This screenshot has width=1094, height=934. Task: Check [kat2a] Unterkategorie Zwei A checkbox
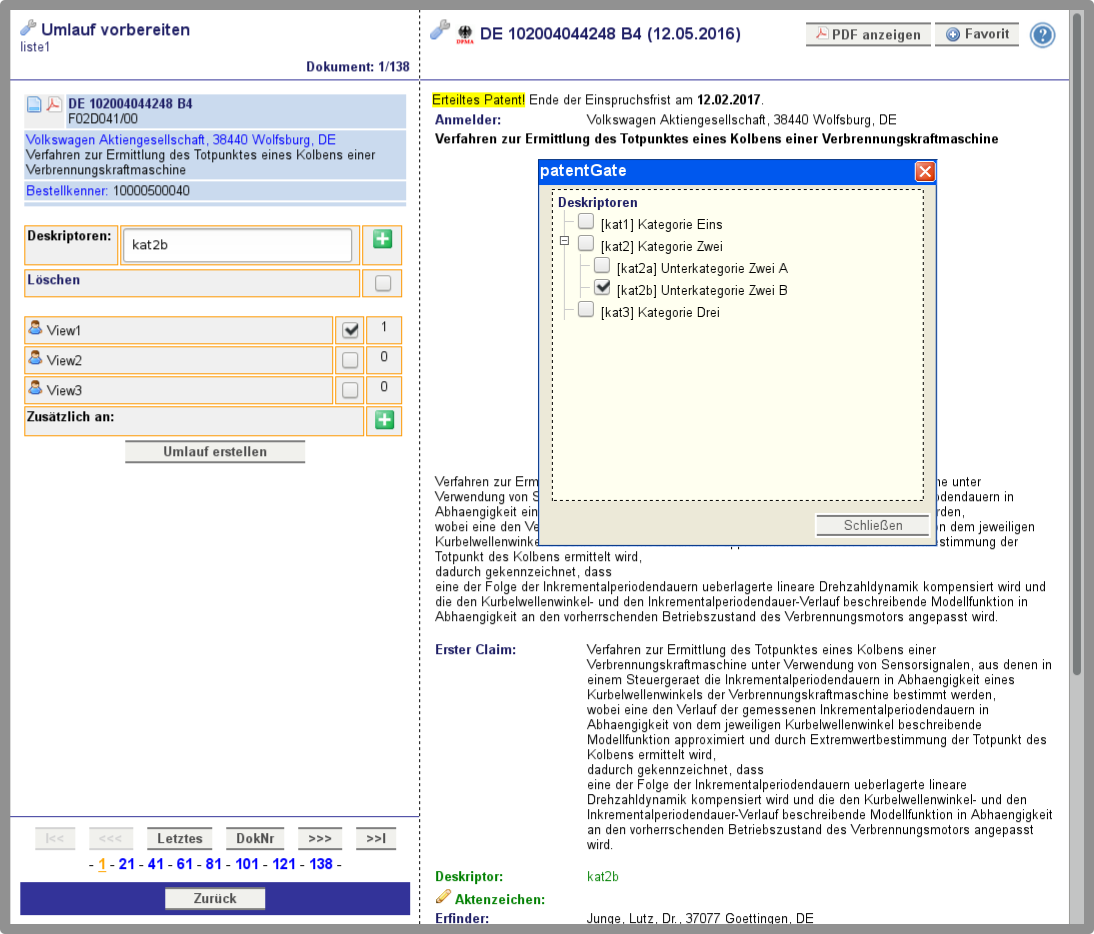[602, 266]
